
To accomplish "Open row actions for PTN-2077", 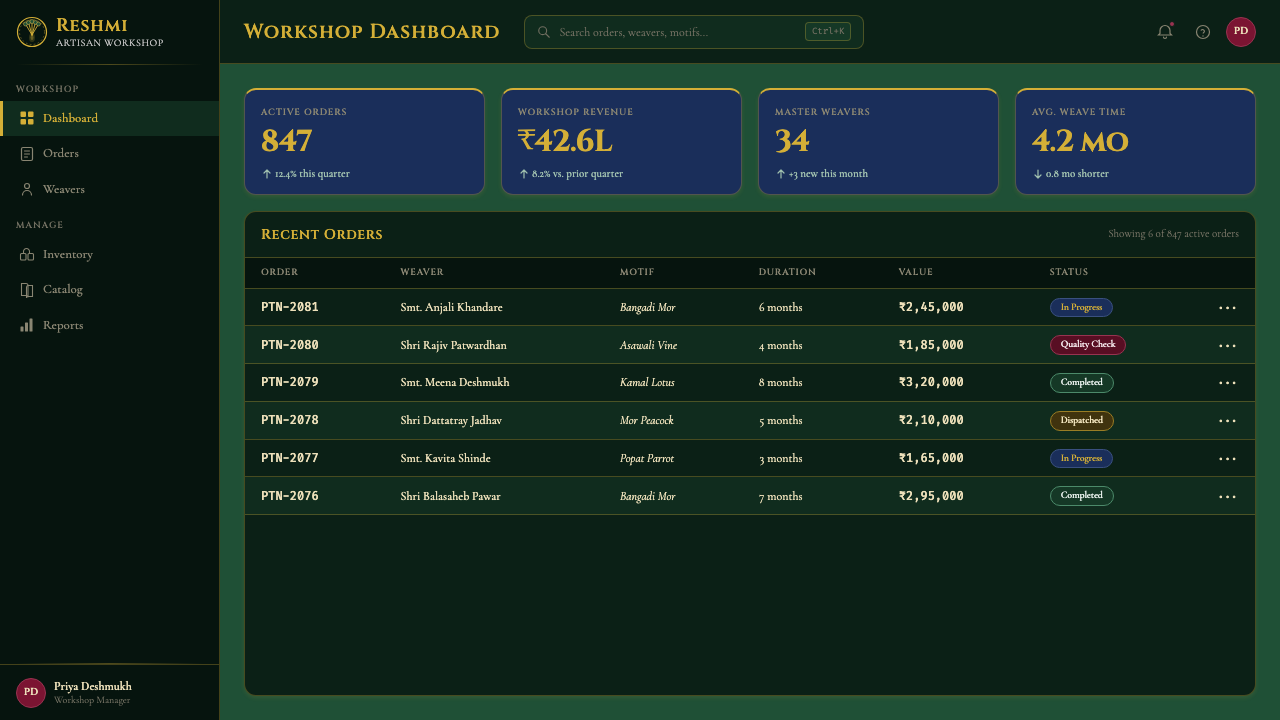I will [x=1227, y=459].
